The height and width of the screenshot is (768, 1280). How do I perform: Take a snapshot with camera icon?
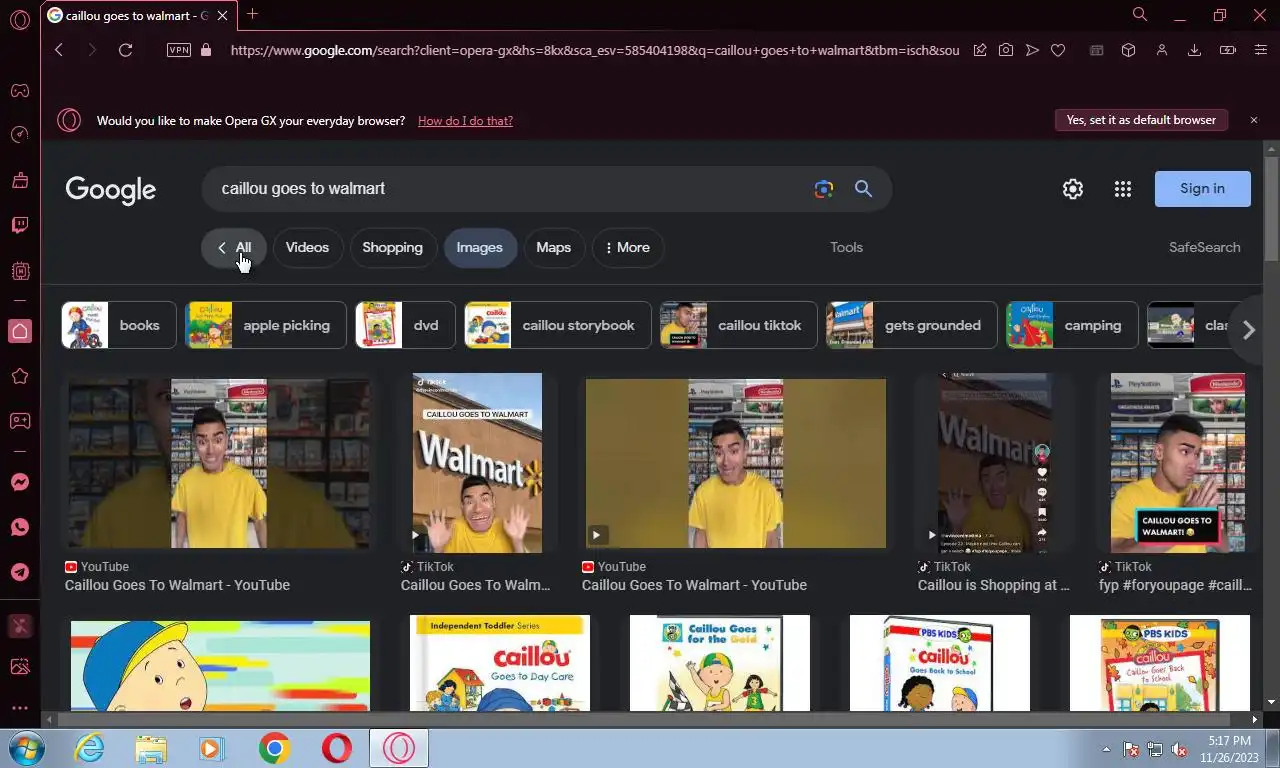point(1006,50)
